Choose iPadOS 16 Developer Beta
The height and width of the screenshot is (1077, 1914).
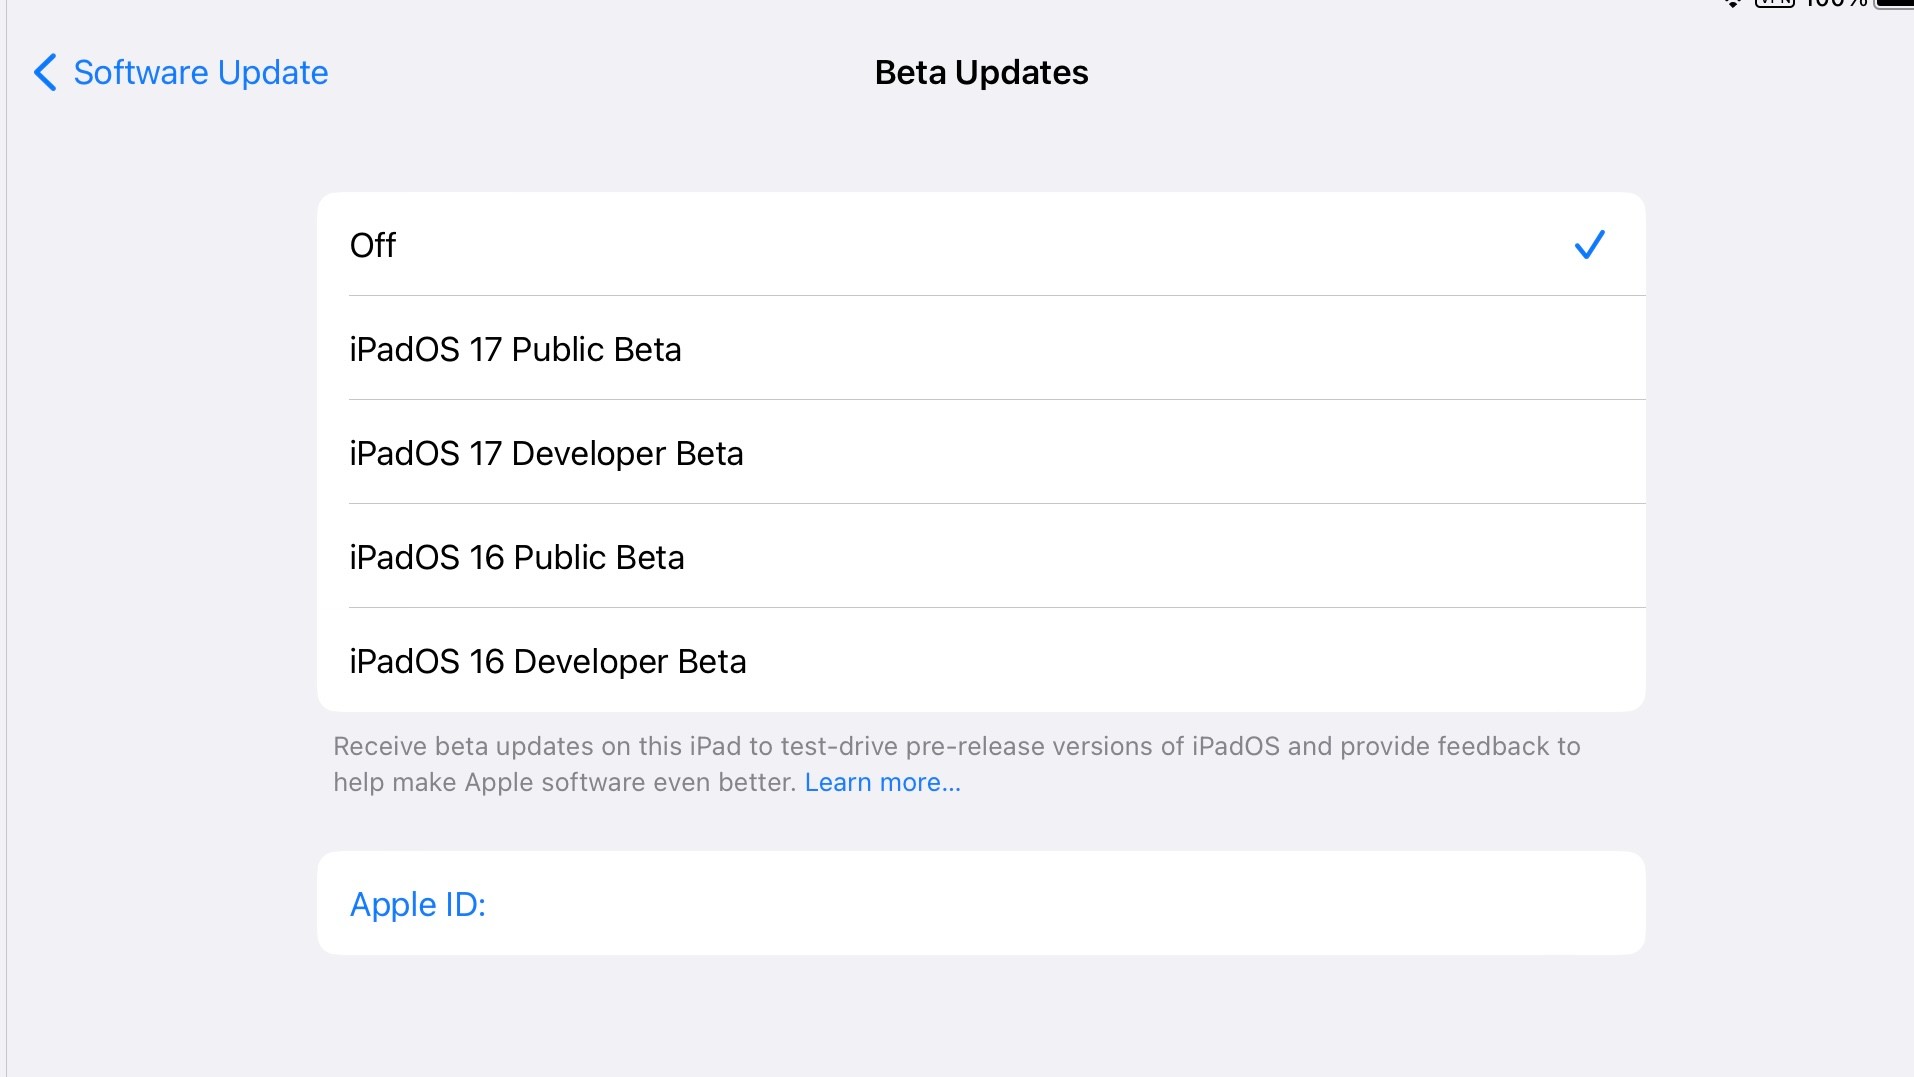click(981, 660)
